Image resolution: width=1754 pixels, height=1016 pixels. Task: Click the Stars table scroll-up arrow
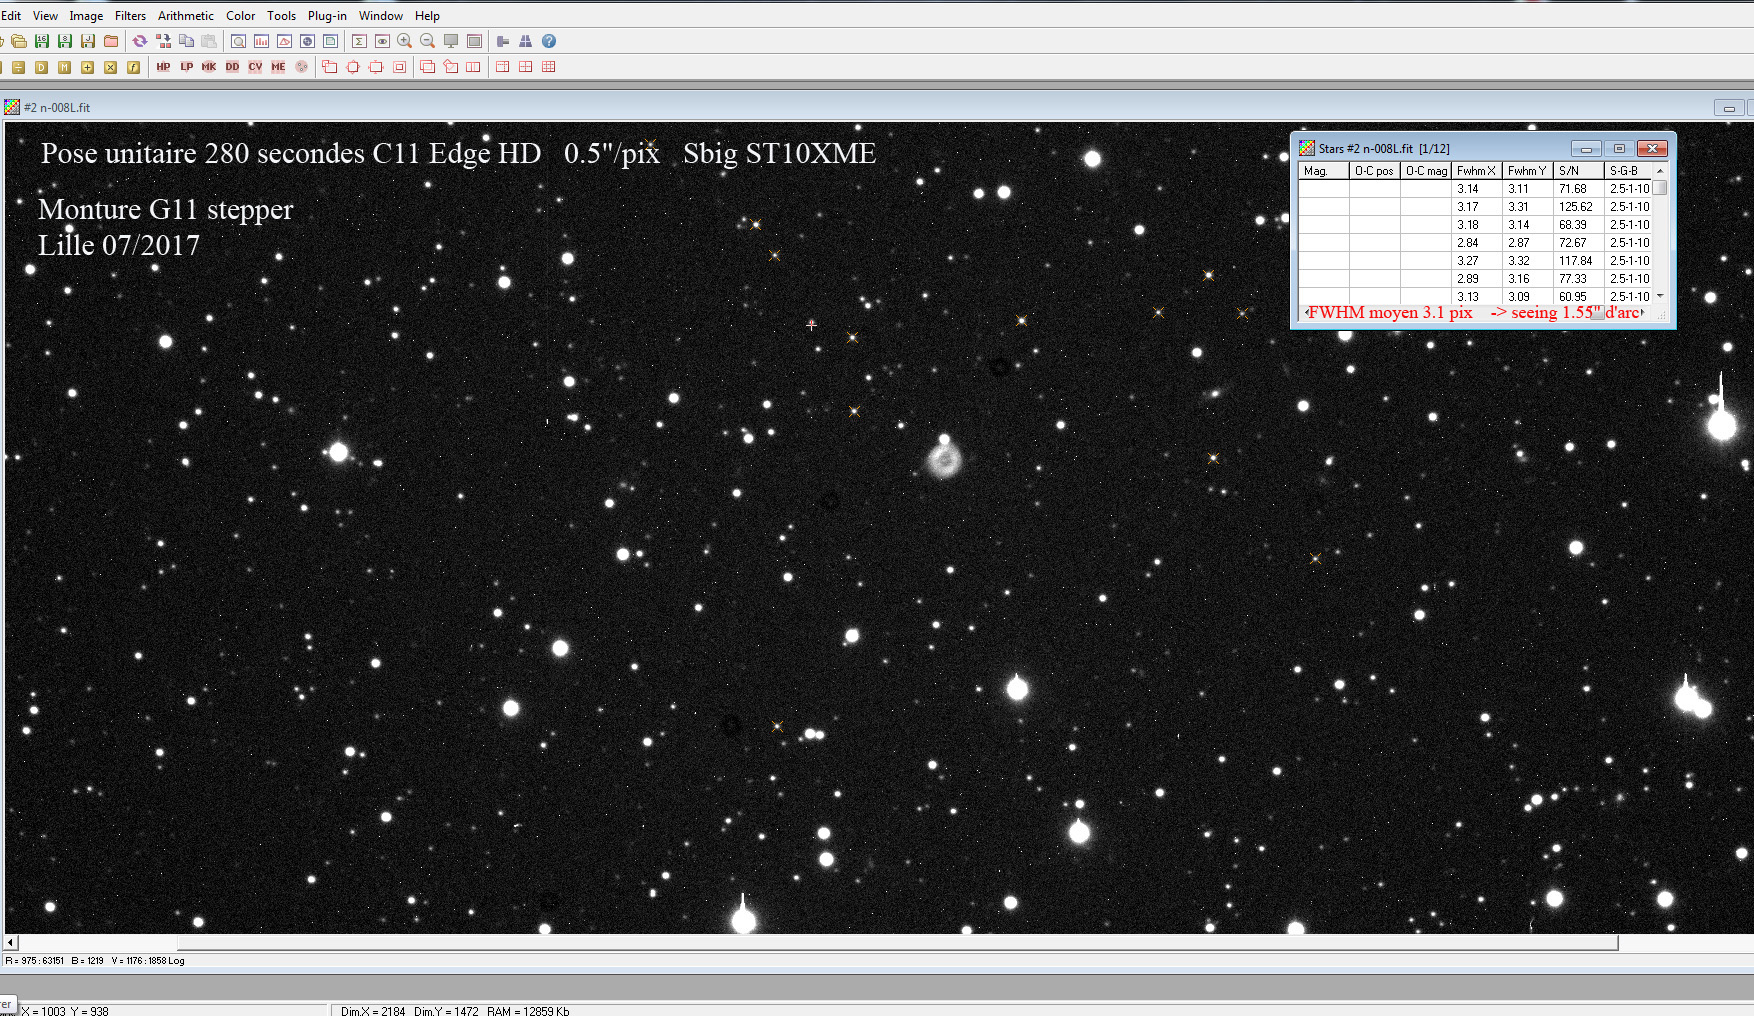pyautogui.click(x=1660, y=171)
